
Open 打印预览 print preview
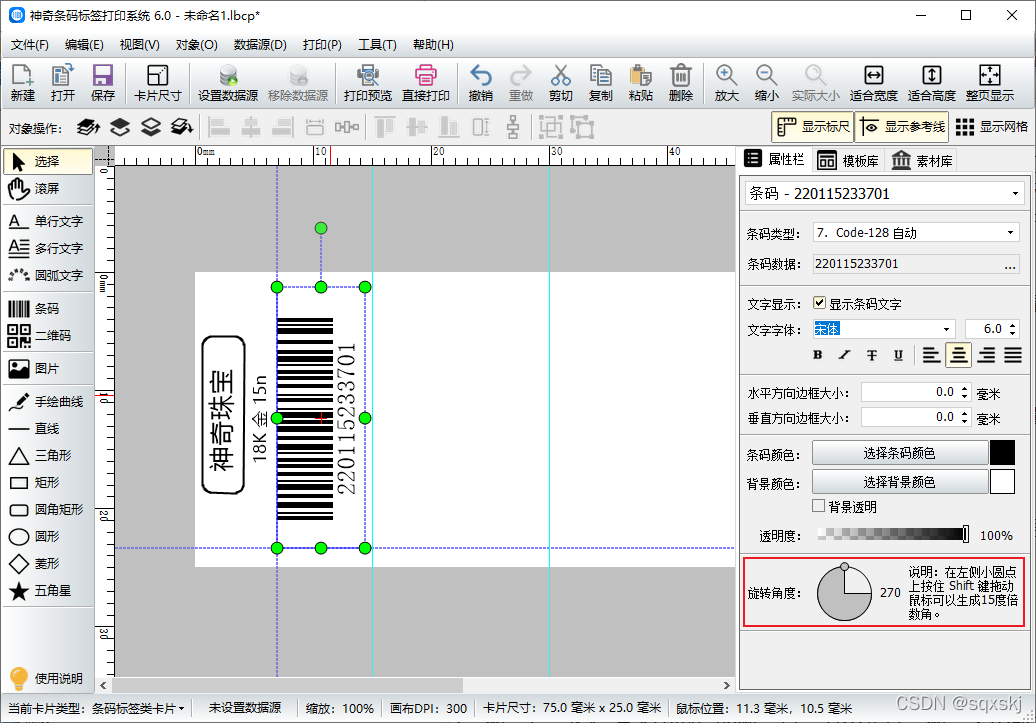point(367,83)
